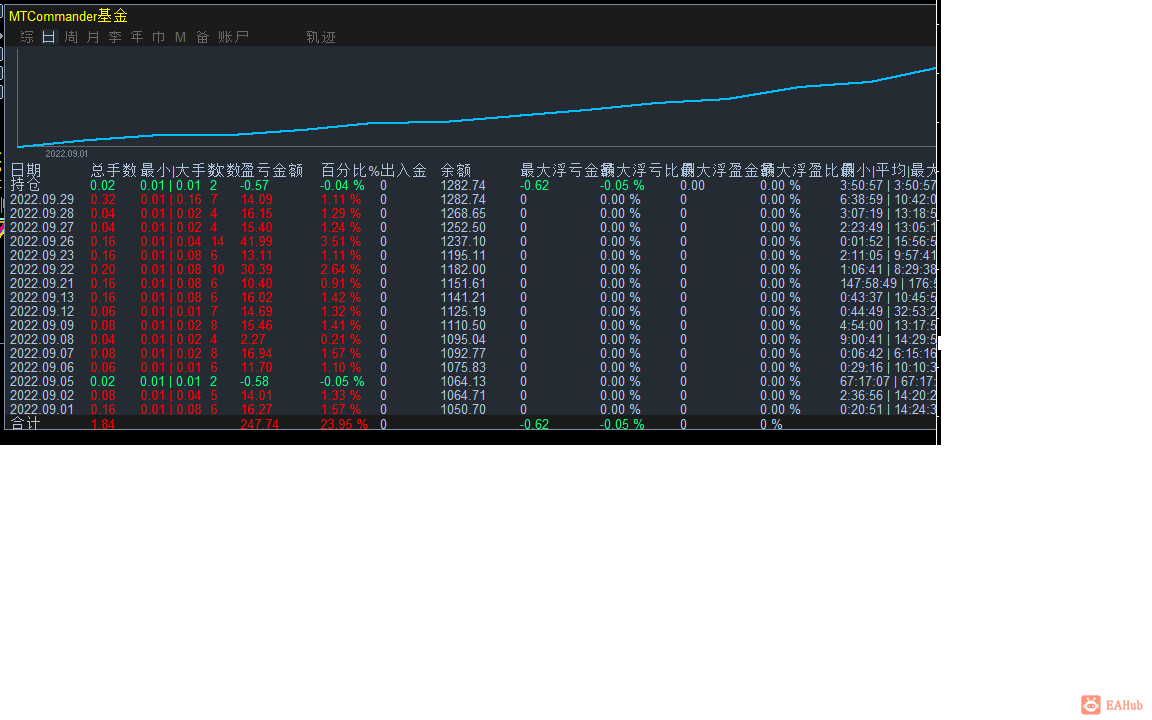1152x720 pixels.
Task: Open the 轨迹 track tab
Action: (x=321, y=37)
